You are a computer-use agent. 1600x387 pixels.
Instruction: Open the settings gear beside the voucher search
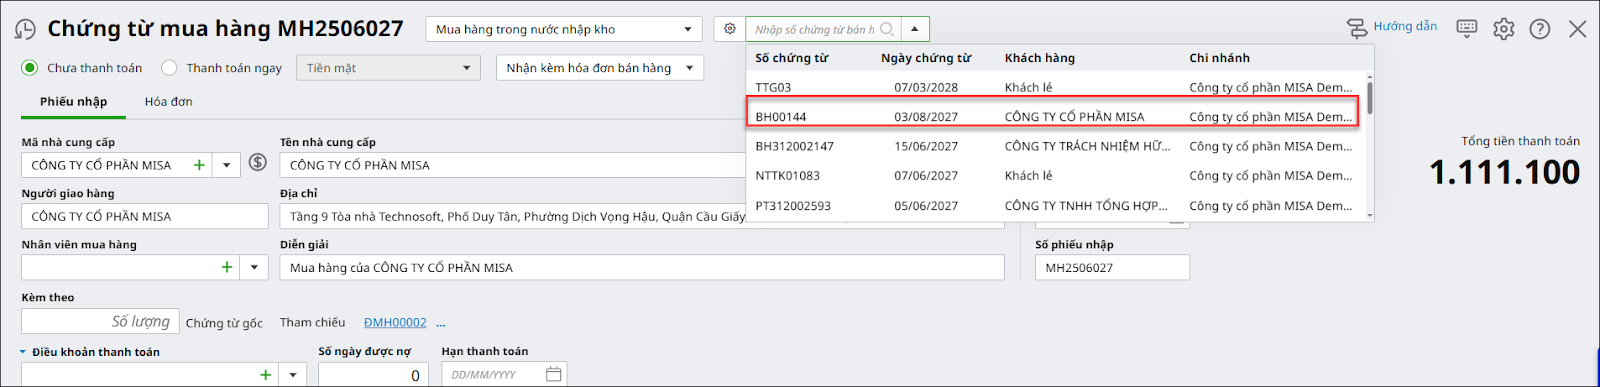click(x=730, y=29)
